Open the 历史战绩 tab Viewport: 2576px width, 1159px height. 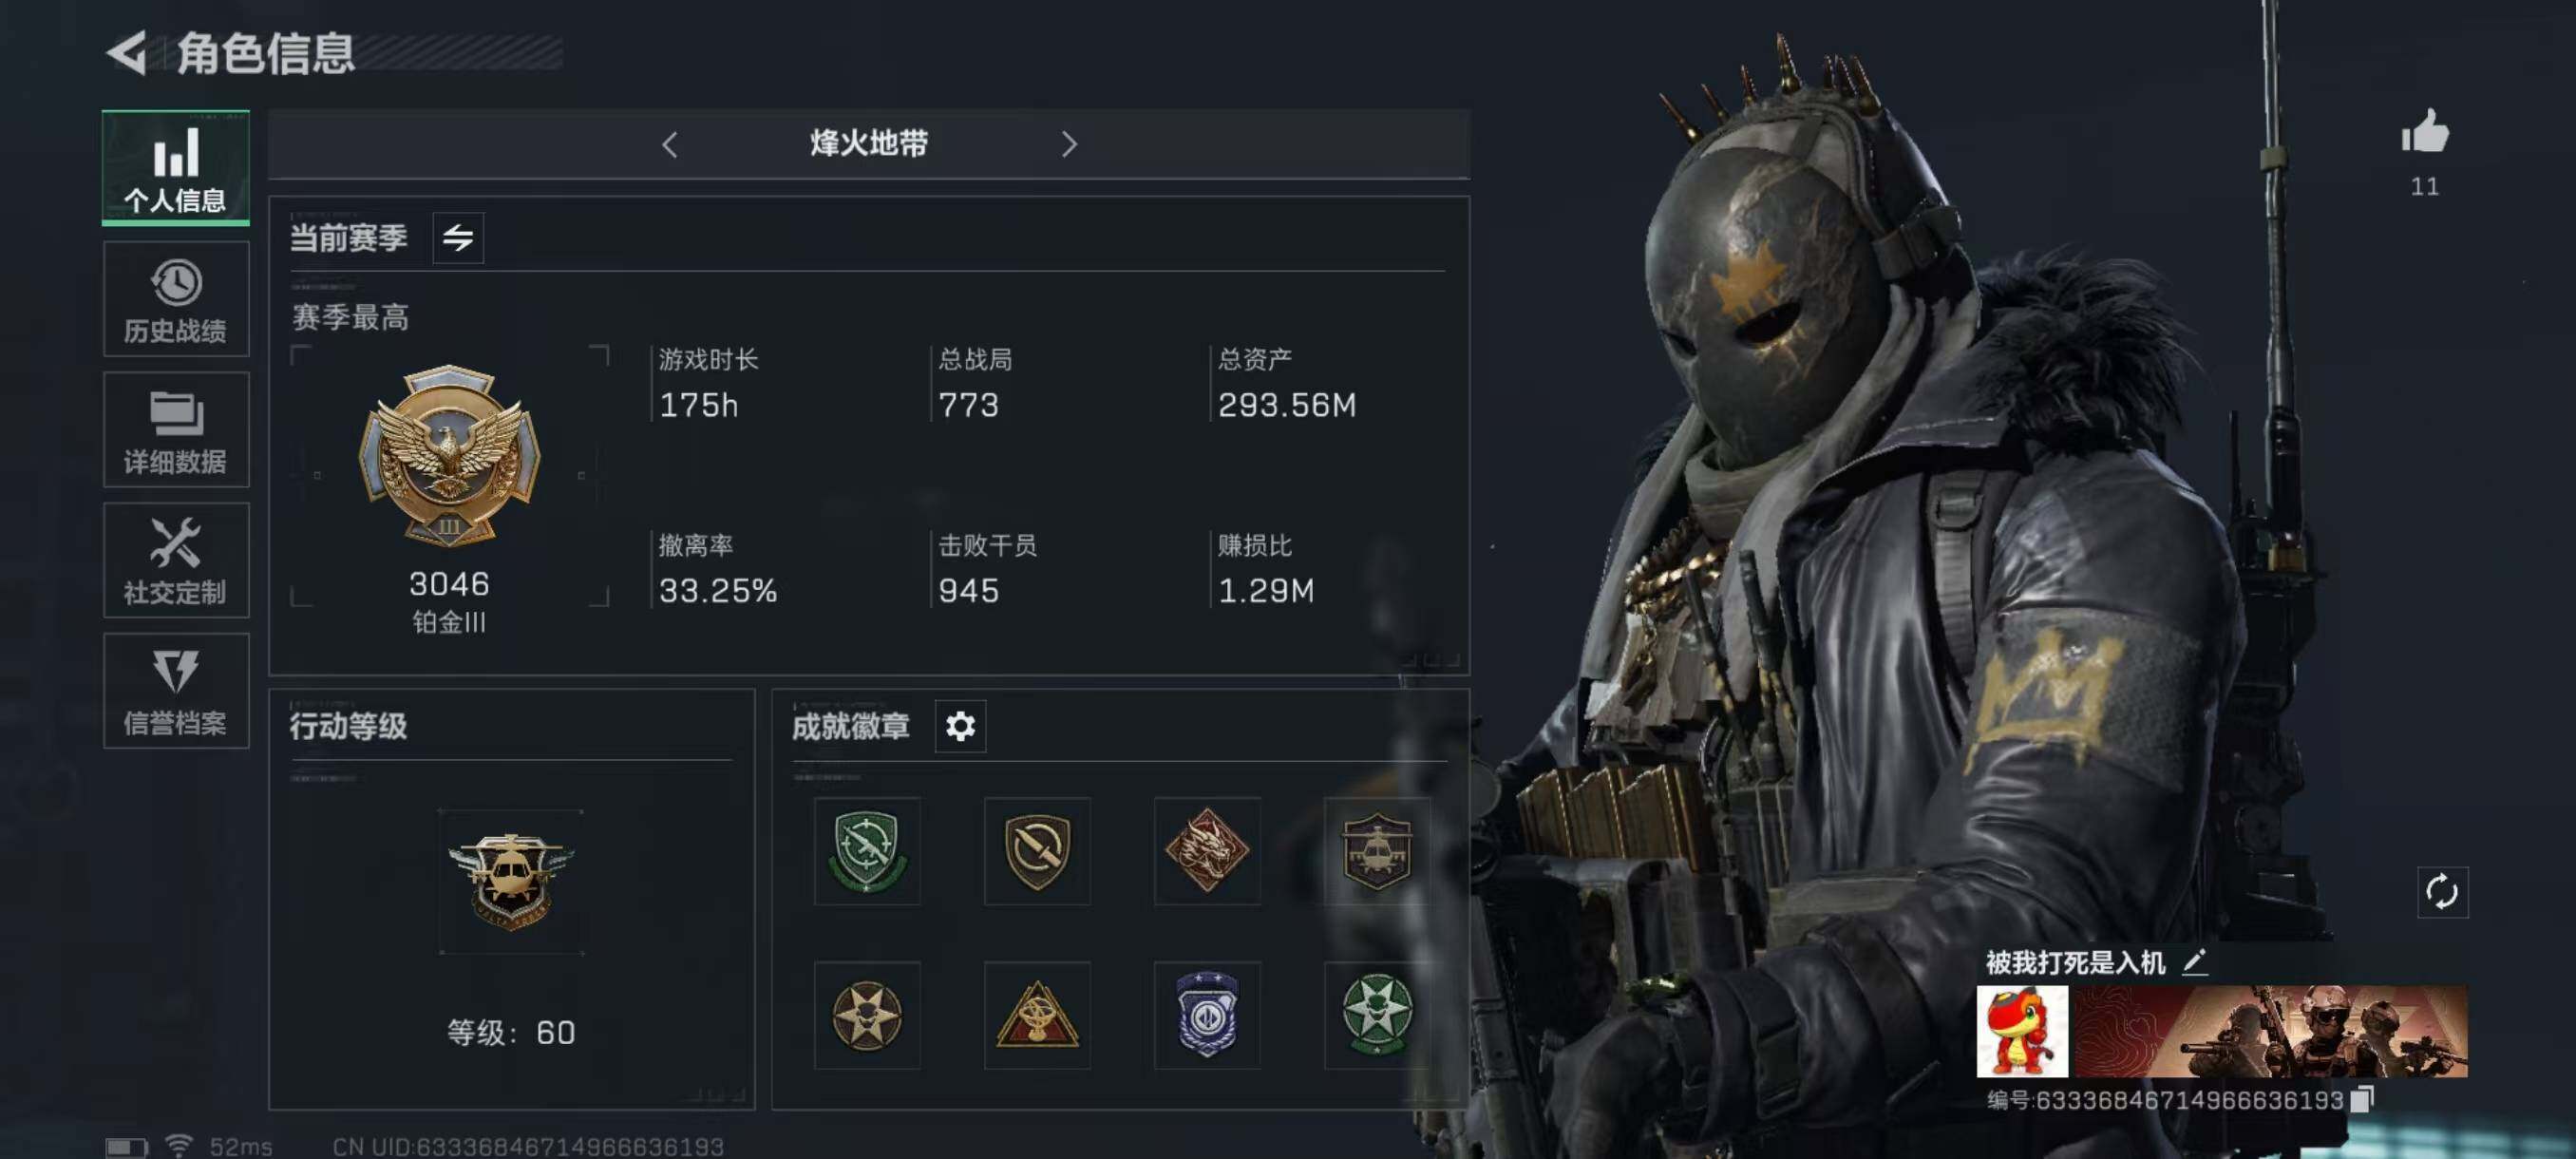click(x=176, y=299)
